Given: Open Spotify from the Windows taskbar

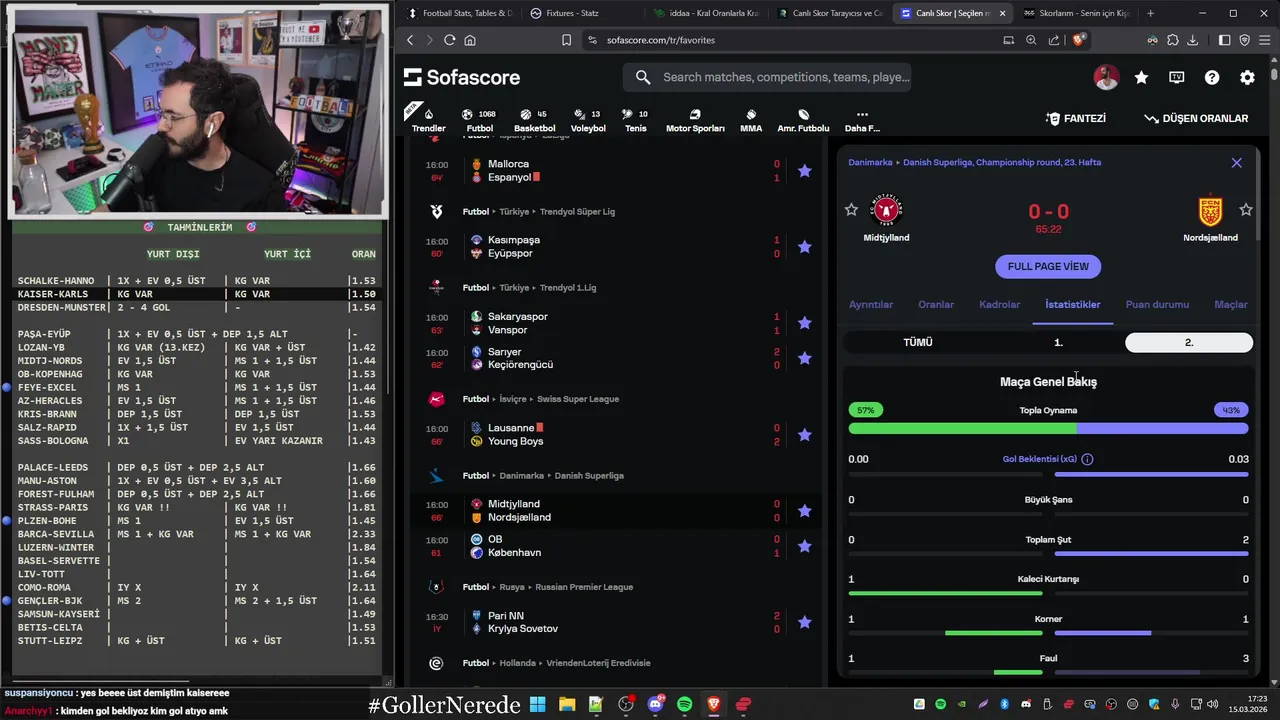Looking at the screenshot, I should coord(684,704).
